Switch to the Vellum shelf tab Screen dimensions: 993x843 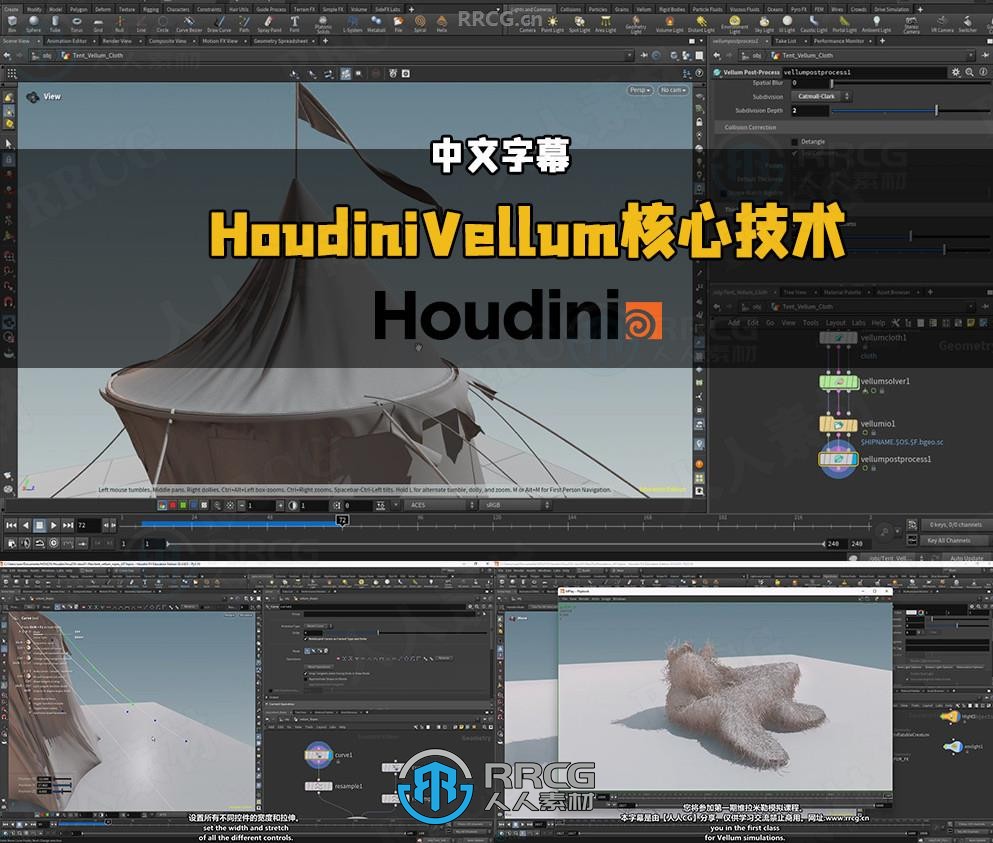pyautogui.click(x=643, y=10)
